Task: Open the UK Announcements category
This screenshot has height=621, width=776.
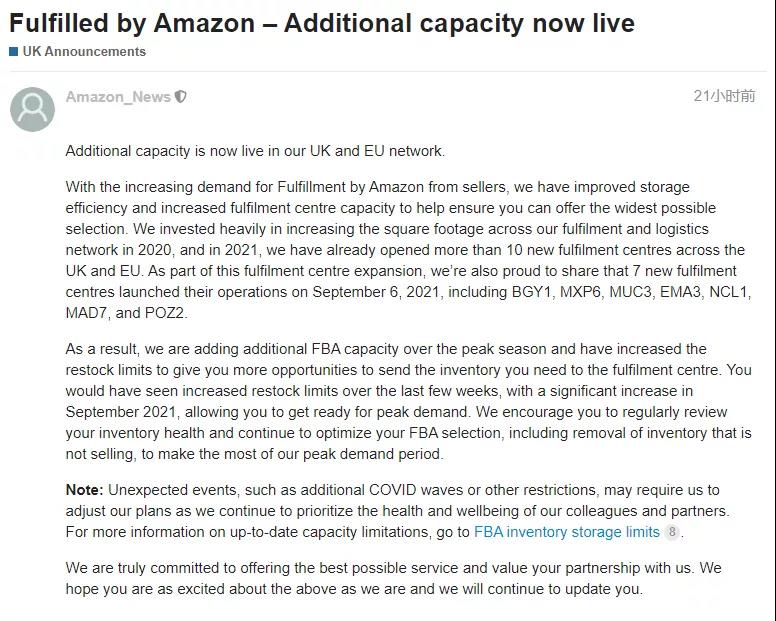Action: pos(84,51)
